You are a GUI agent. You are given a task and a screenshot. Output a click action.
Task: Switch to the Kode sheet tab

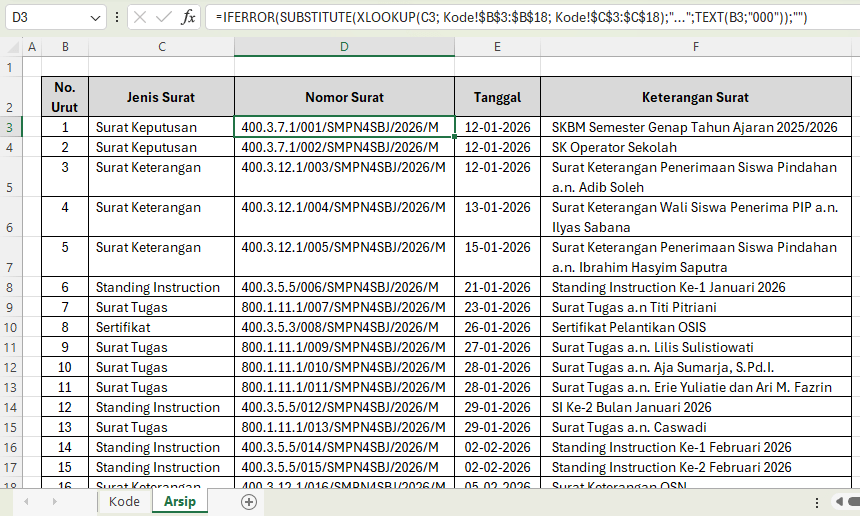[124, 502]
